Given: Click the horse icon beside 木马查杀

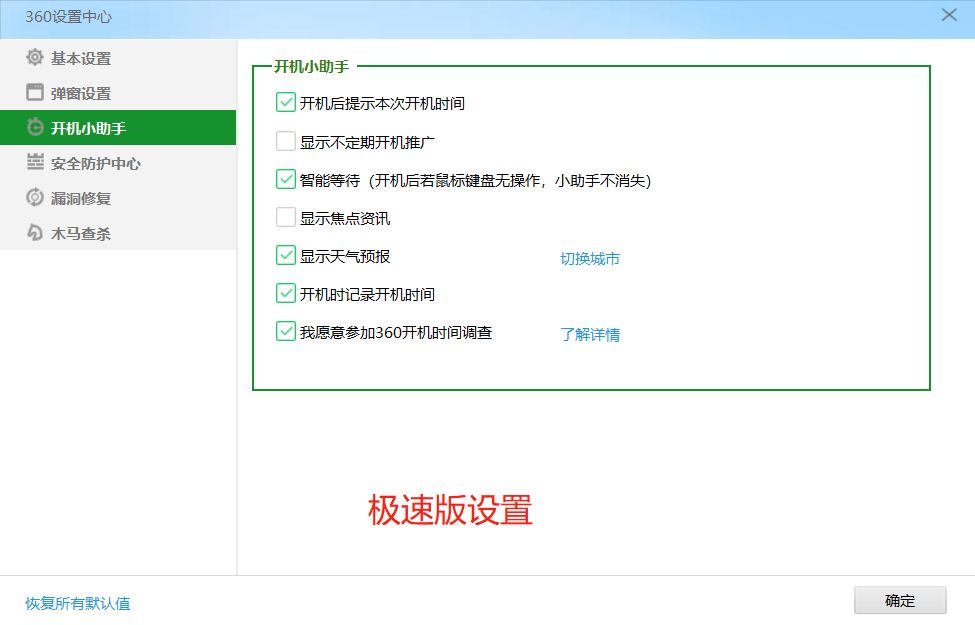Looking at the screenshot, I should [35, 233].
